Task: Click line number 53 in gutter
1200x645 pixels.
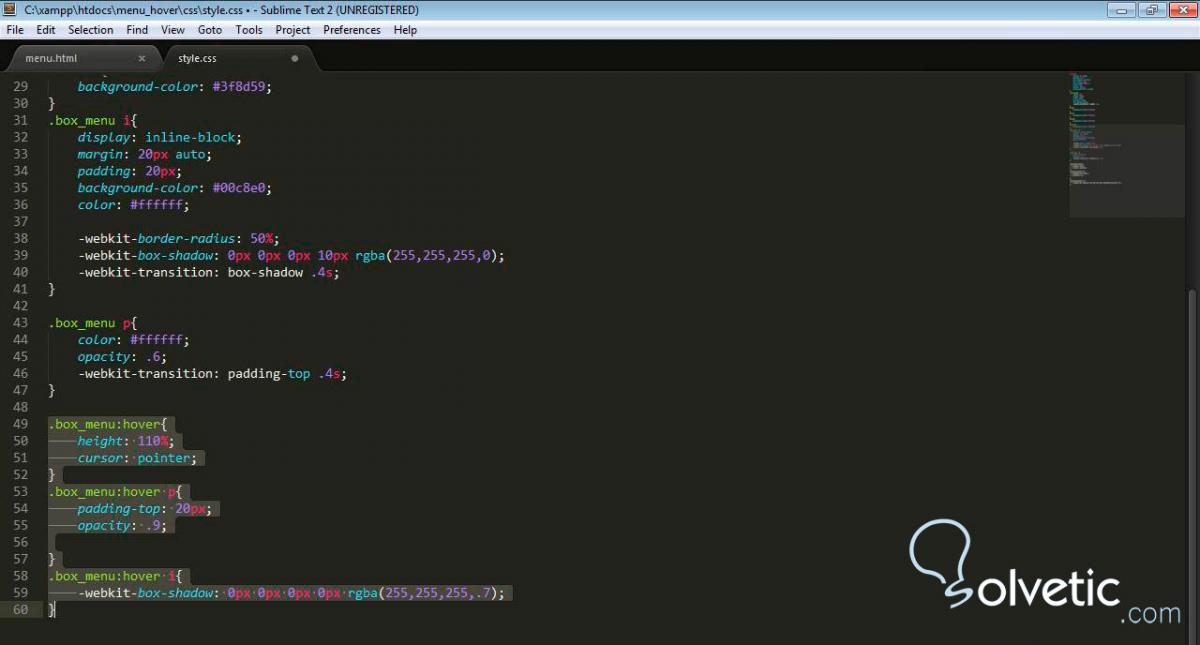Action: pyautogui.click(x=21, y=492)
